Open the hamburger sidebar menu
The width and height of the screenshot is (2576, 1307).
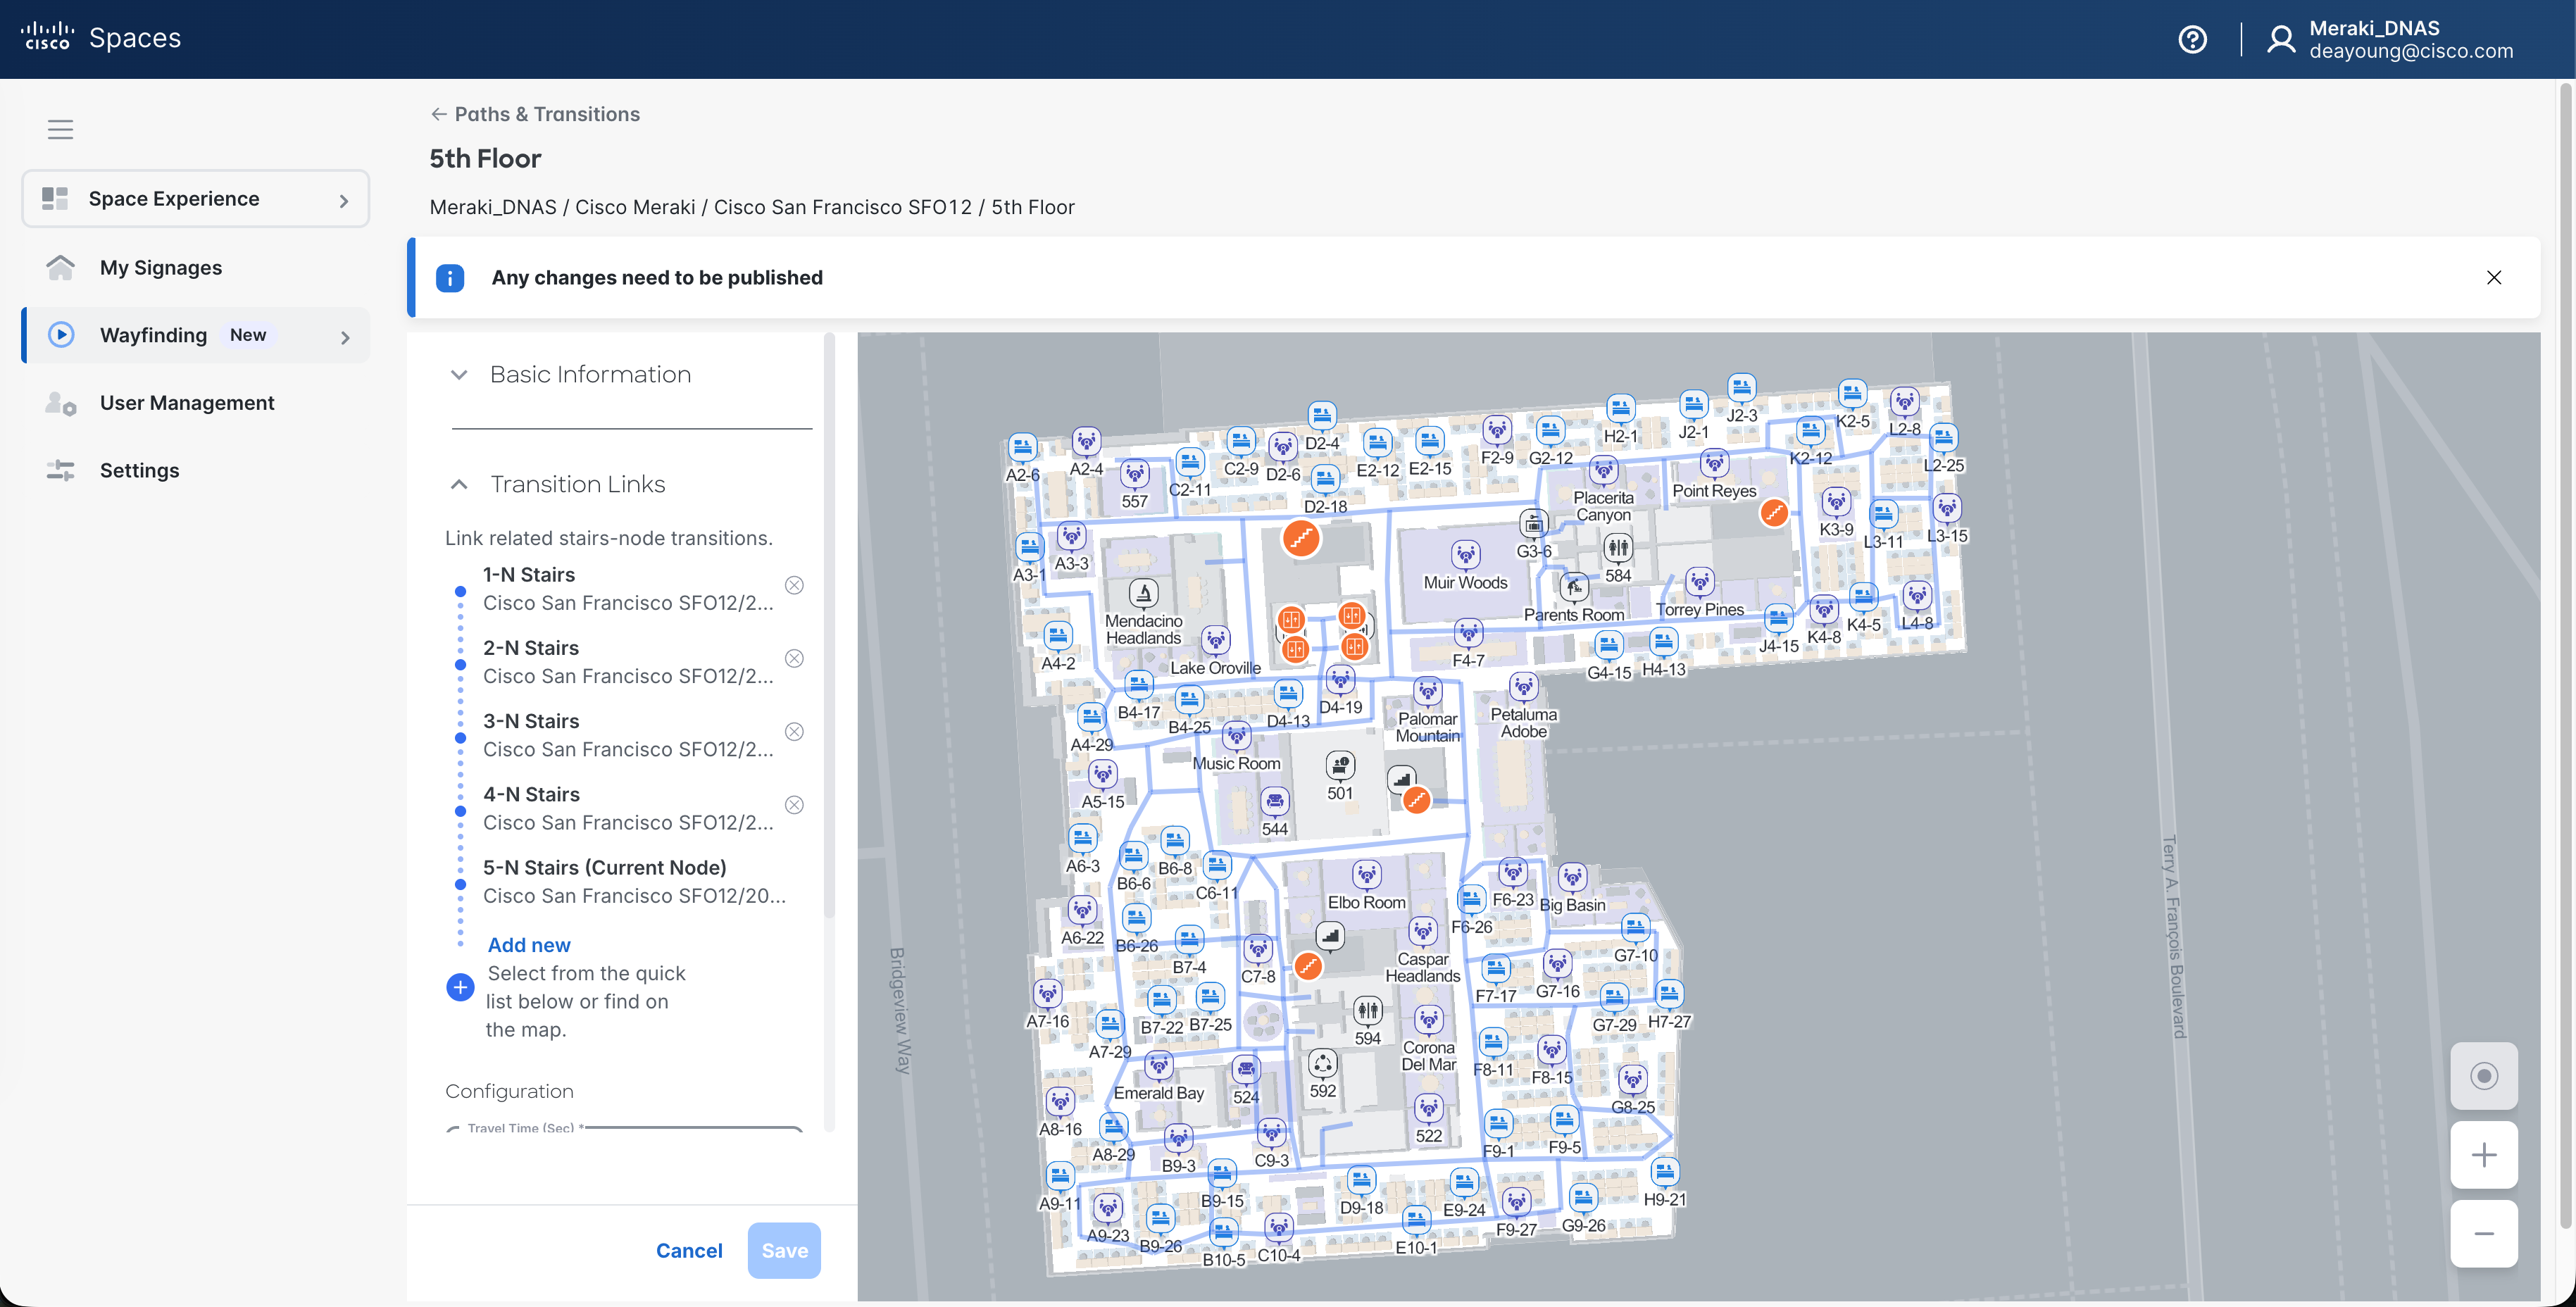click(60, 129)
